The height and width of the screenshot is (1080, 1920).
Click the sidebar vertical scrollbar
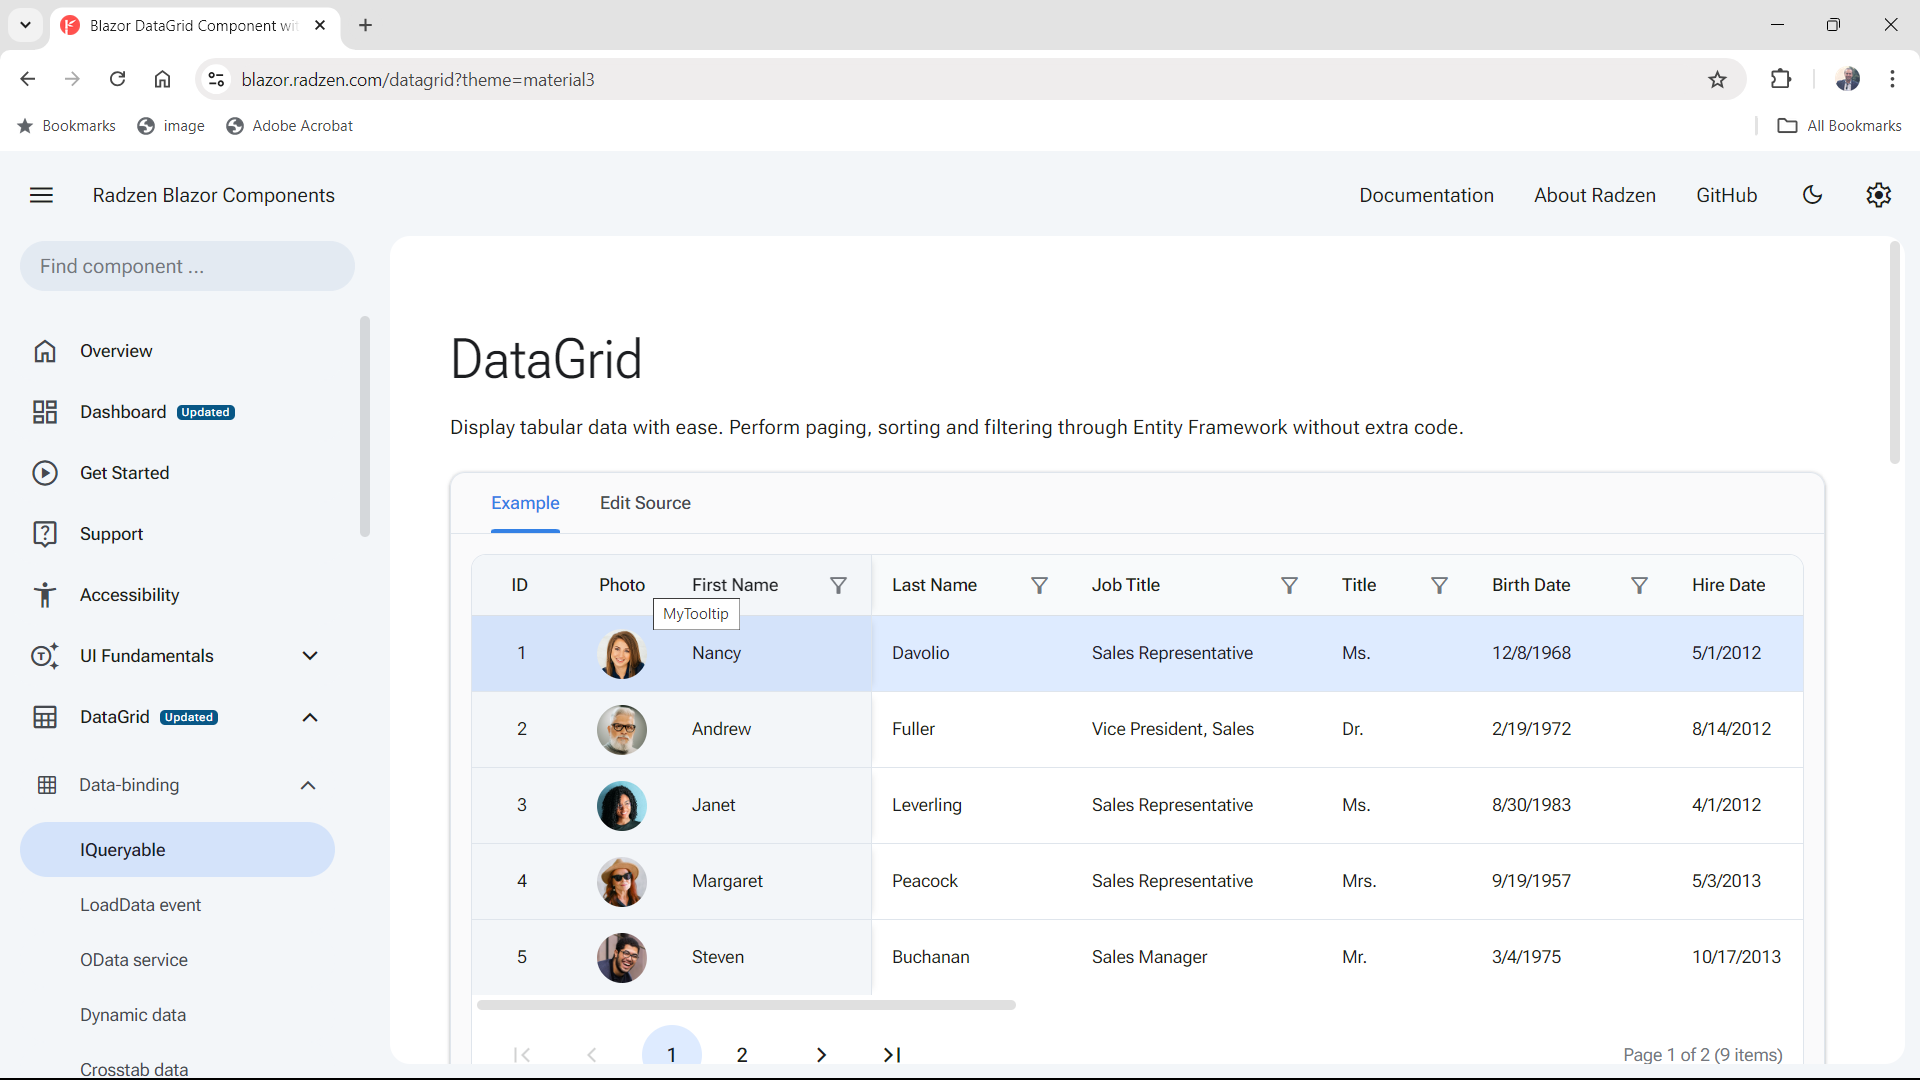tap(365, 427)
